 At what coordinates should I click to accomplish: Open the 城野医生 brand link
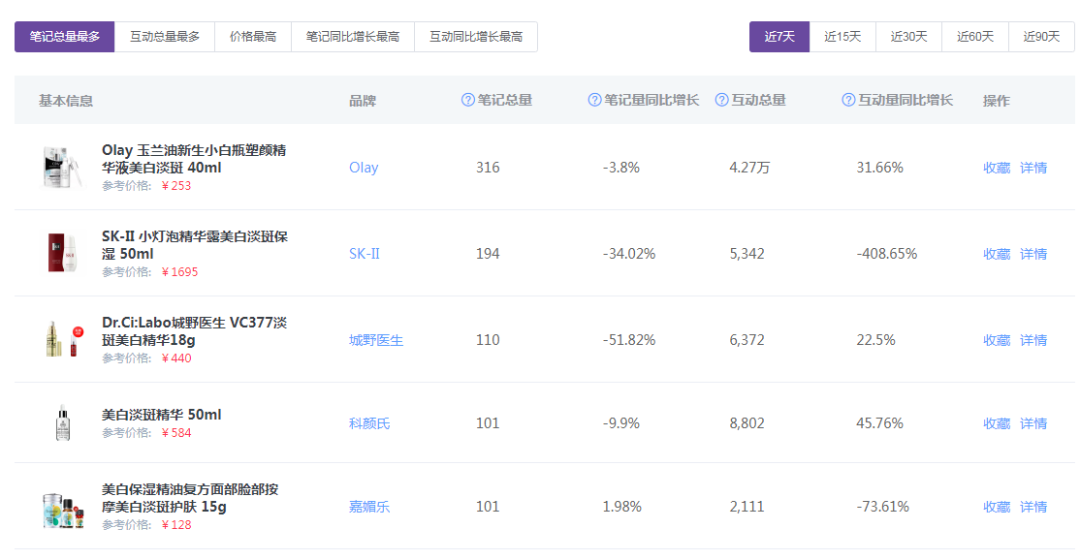coord(376,340)
